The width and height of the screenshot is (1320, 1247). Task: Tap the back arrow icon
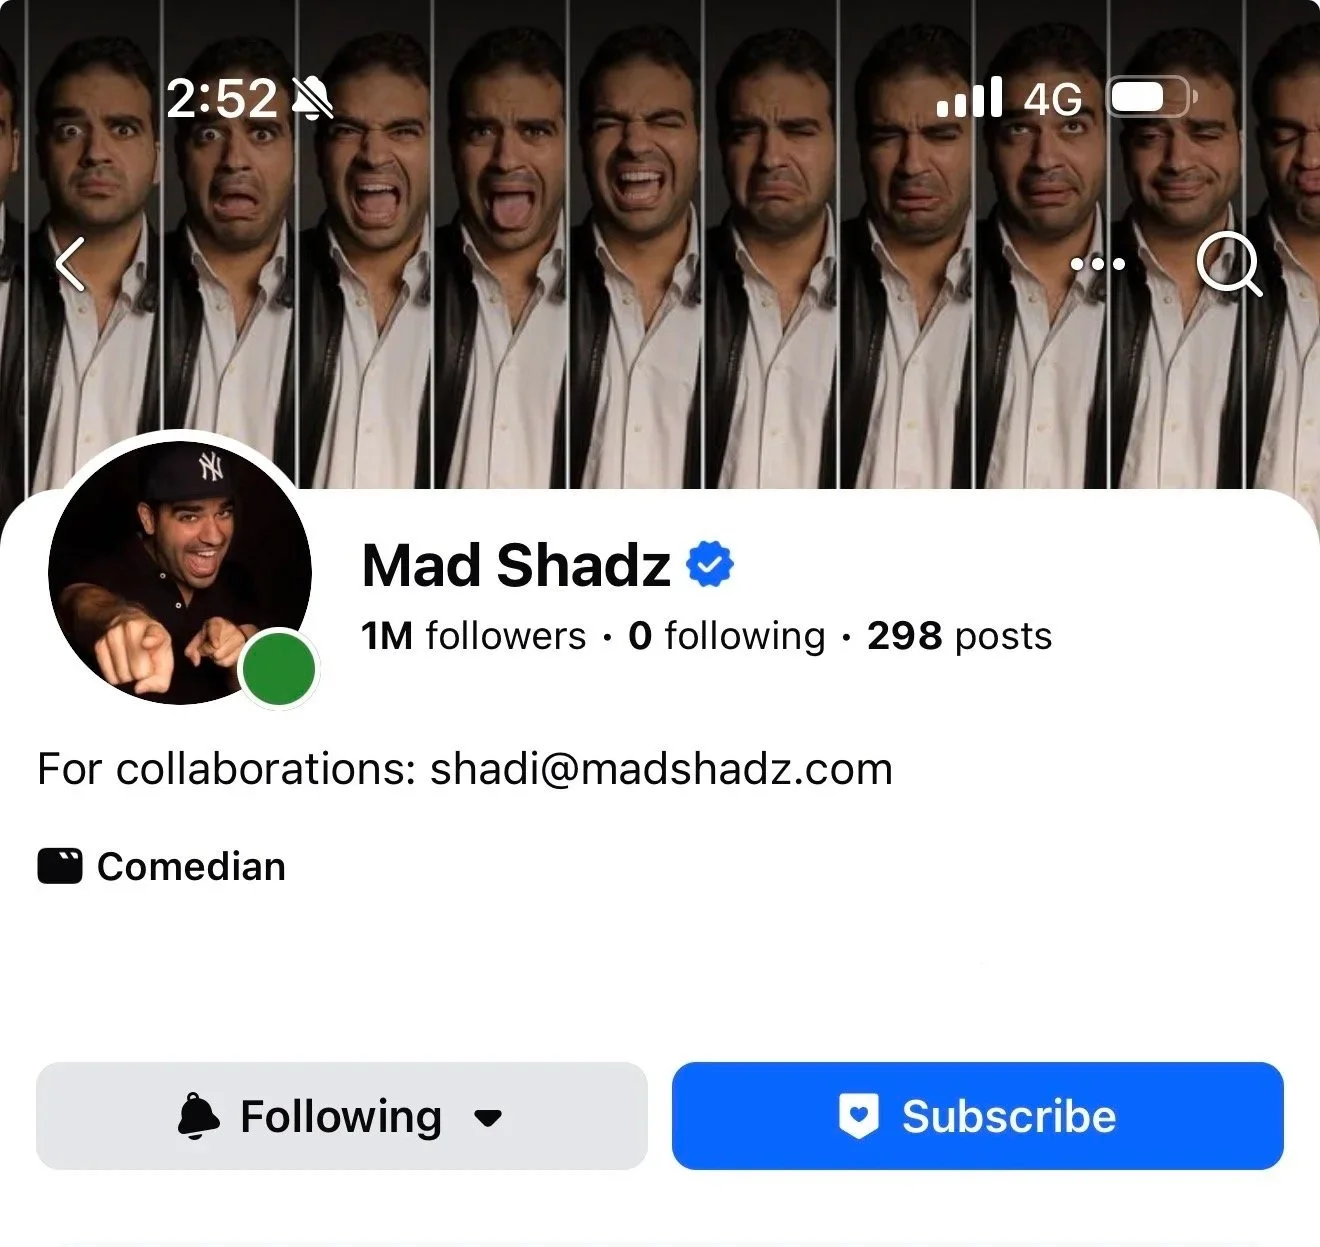[70, 264]
